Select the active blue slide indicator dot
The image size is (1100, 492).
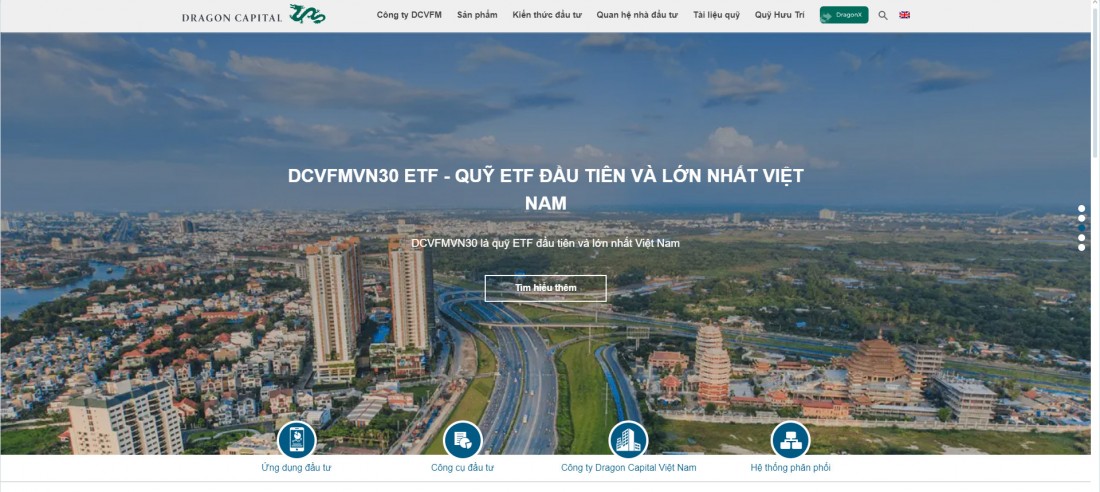(x=1082, y=227)
